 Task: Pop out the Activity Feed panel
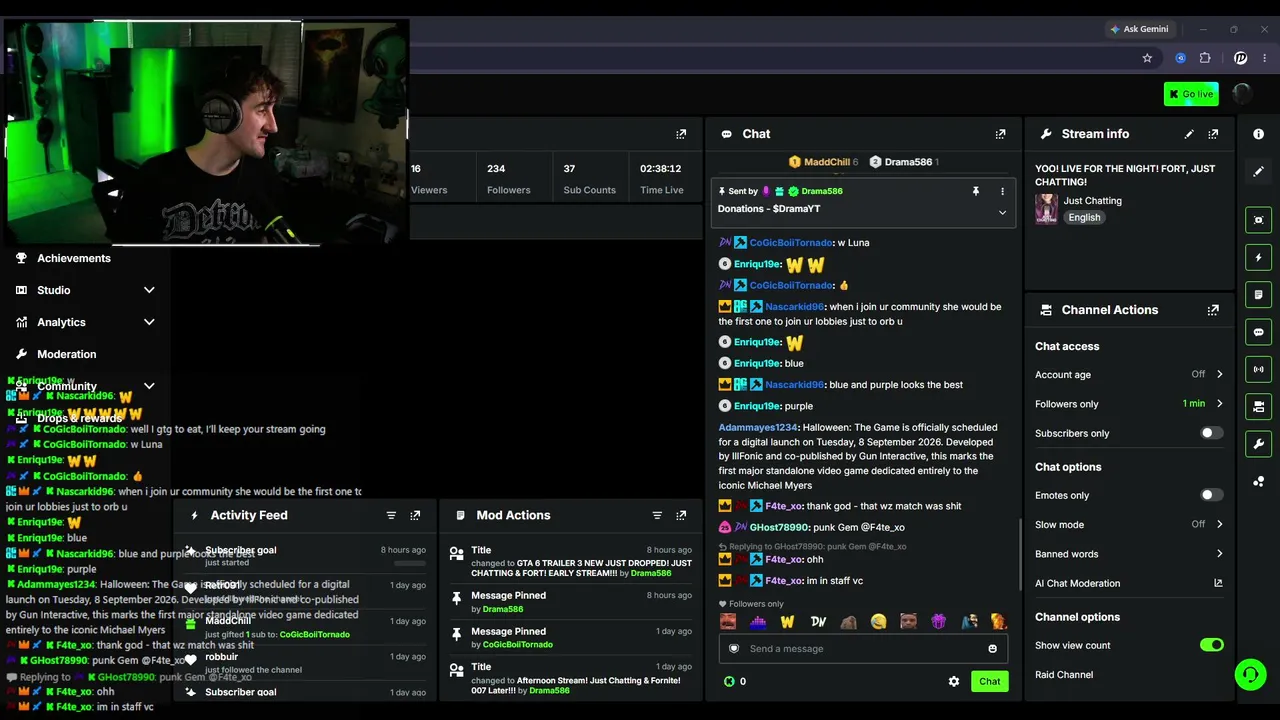coord(415,515)
